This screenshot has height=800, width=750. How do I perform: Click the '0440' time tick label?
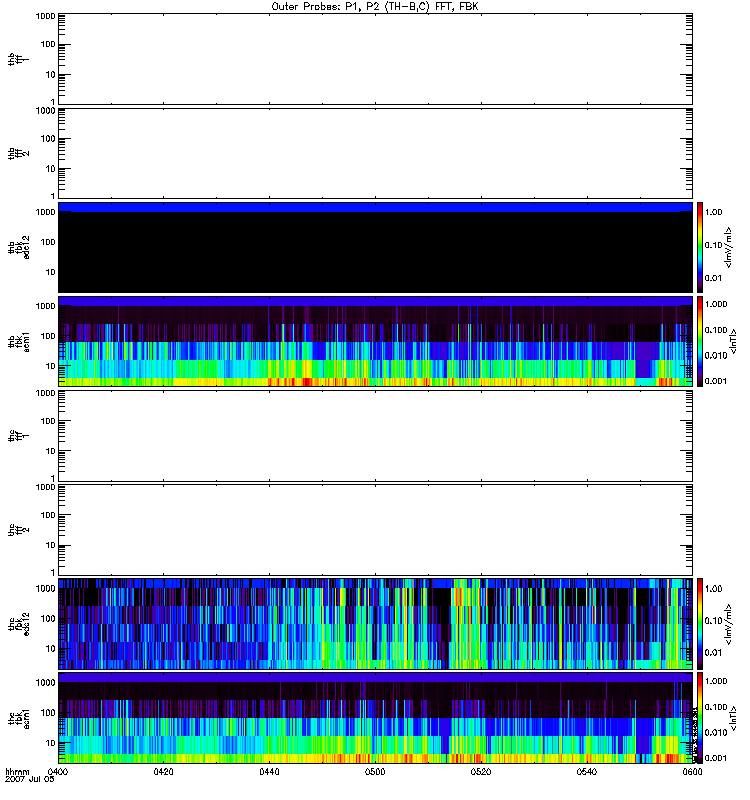point(269,772)
